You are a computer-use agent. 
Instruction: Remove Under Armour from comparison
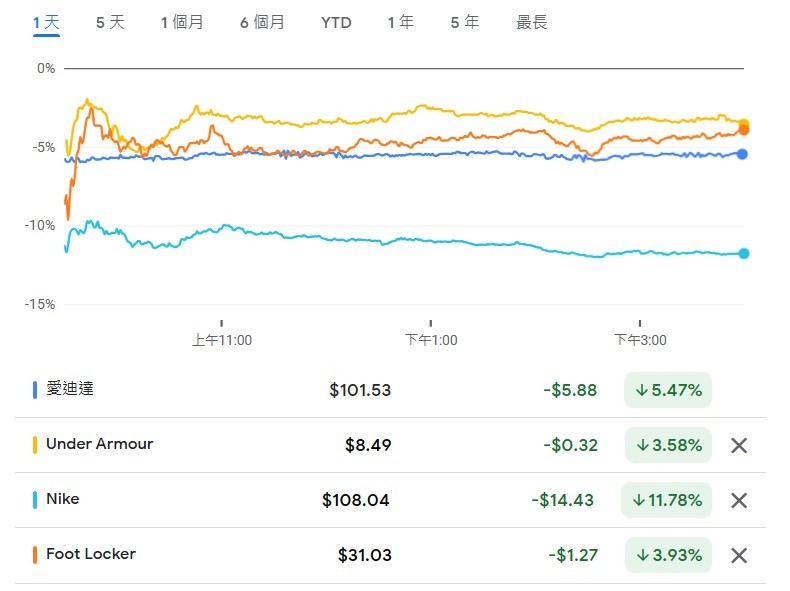[739, 445]
